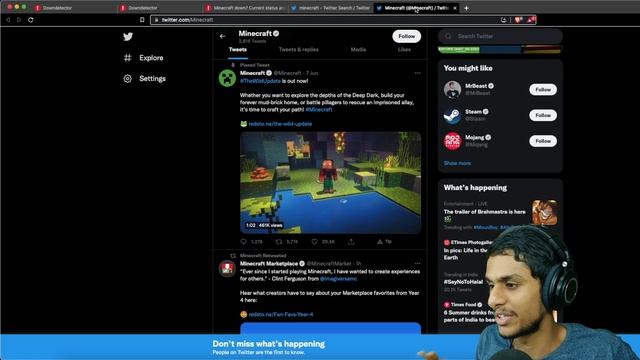The height and width of the screenshot is (360, 640).
Task: Open Minecraft Marketplace avatar
Action: pyautogui.click(x=227, y=269)
